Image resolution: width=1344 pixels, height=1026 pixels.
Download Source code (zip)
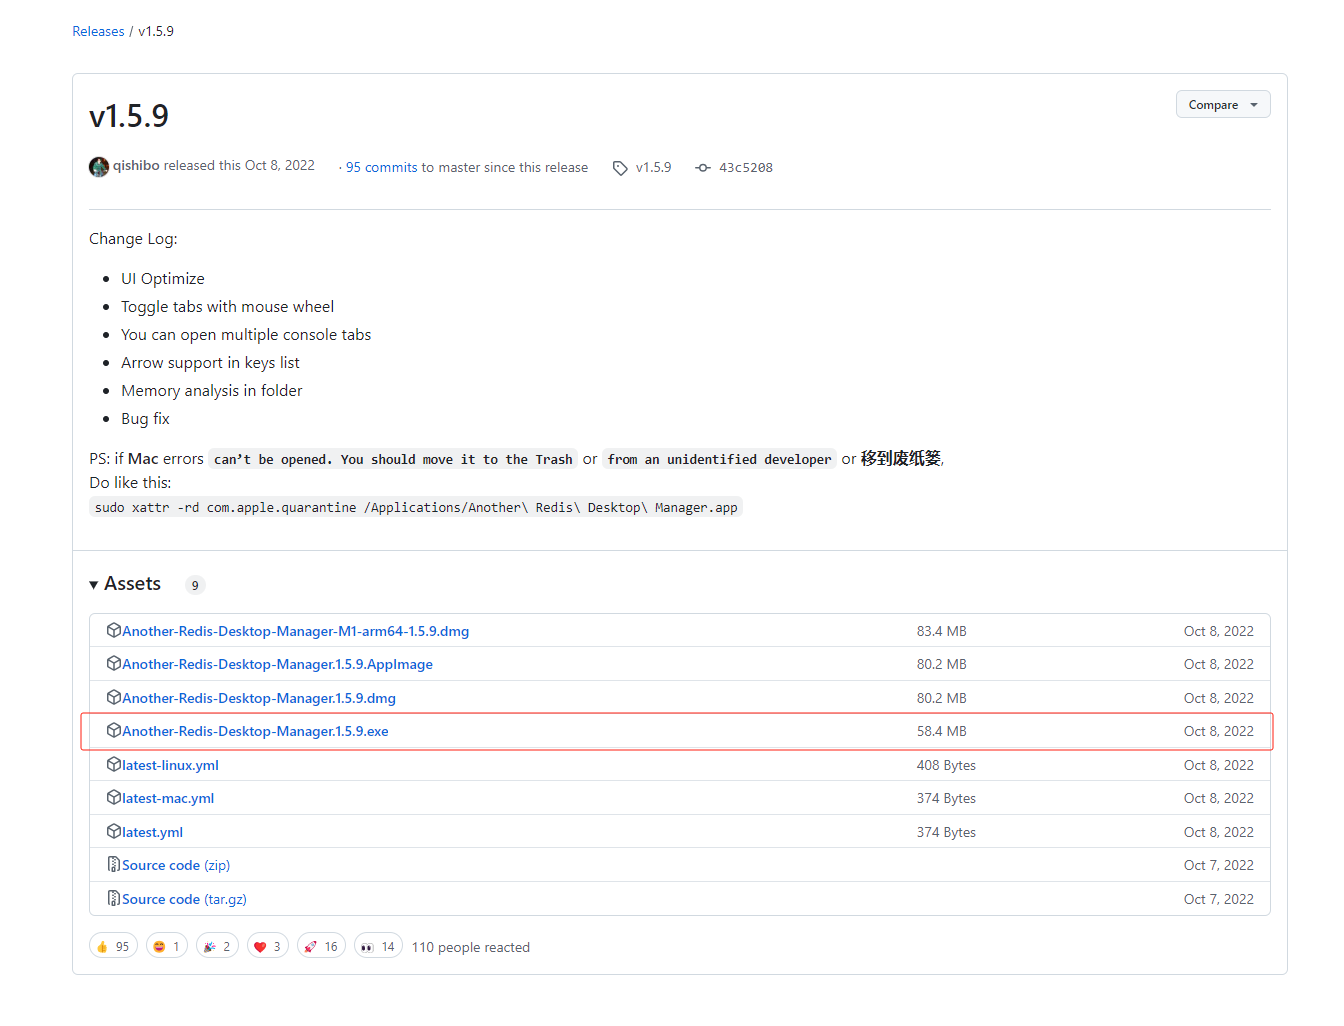176,865
